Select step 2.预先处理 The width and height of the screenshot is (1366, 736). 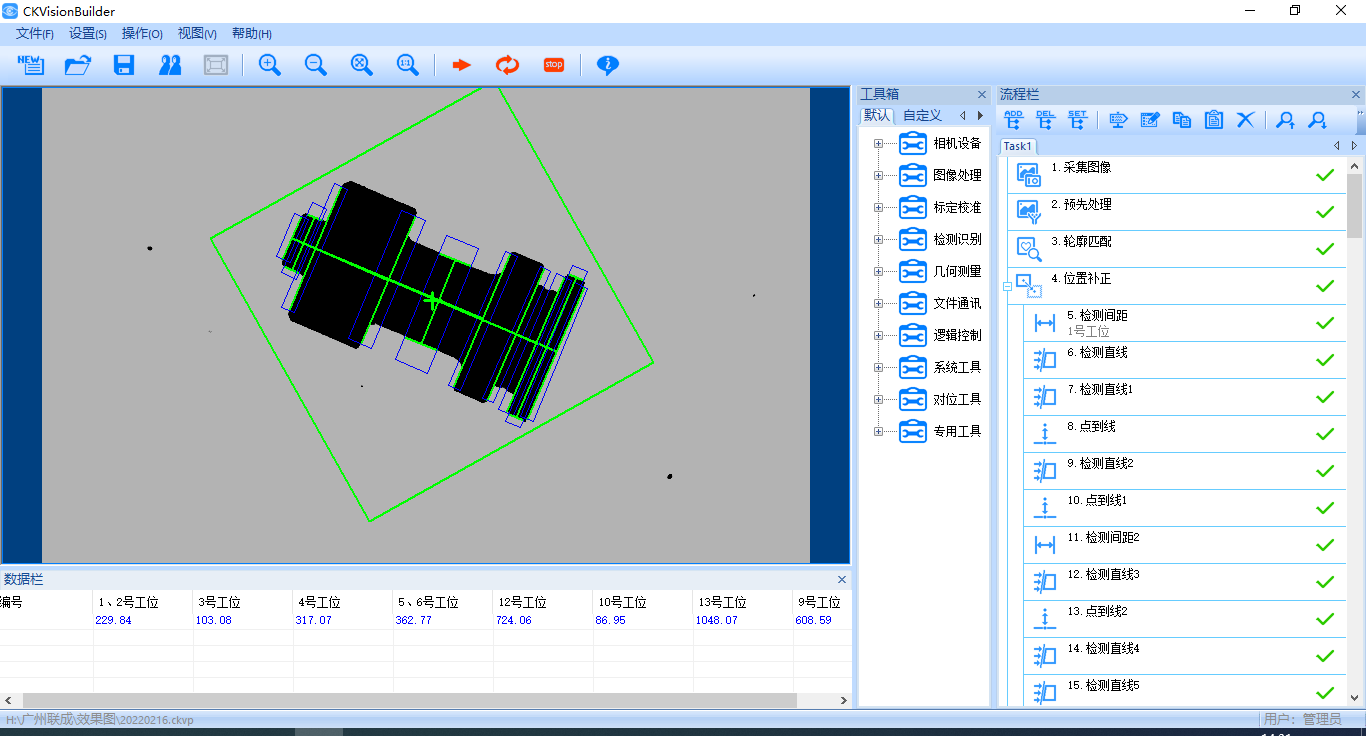(1176, 212)
